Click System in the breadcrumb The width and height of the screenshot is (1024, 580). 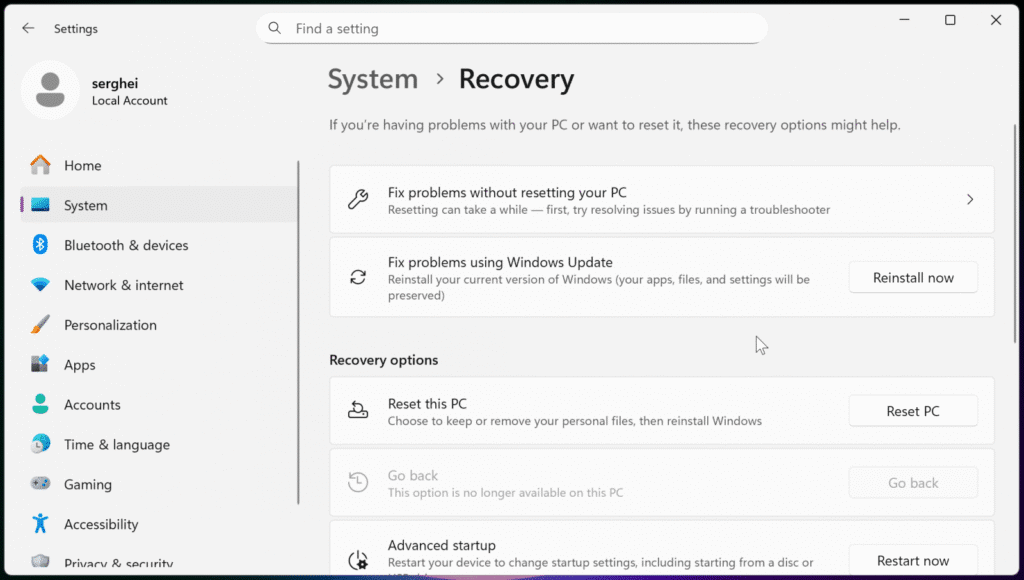[x=372, y=78]
